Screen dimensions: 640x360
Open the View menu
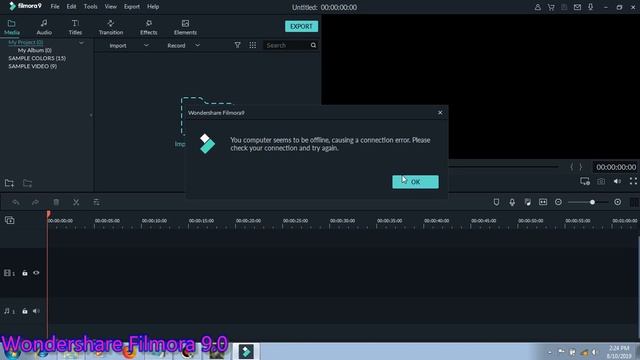111,7
